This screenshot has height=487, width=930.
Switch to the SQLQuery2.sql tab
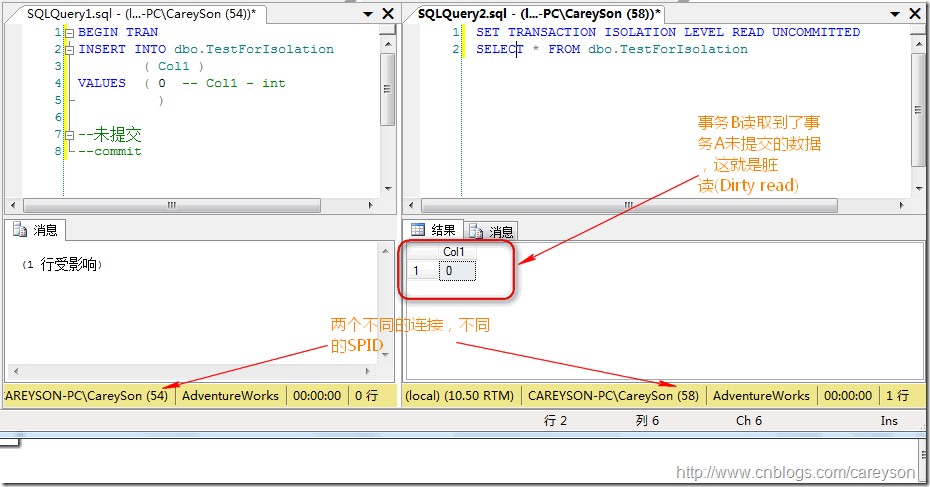coord(539,13)
